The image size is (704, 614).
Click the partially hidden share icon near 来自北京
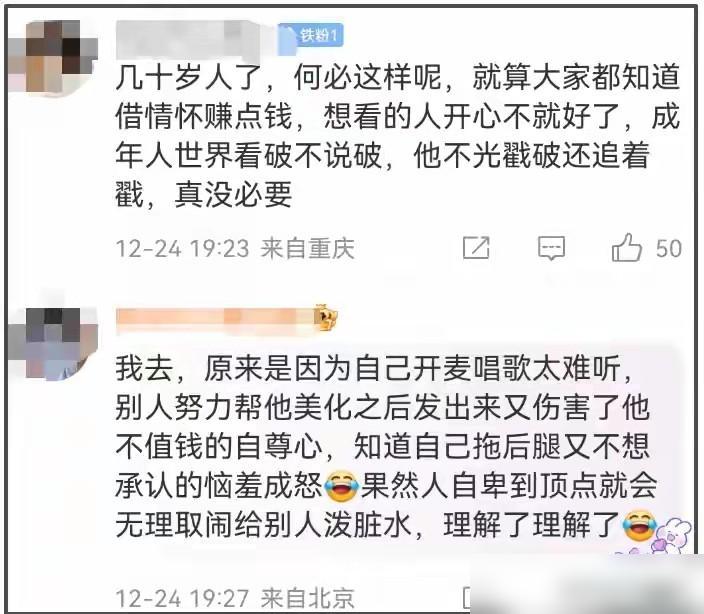click(467, 597)
